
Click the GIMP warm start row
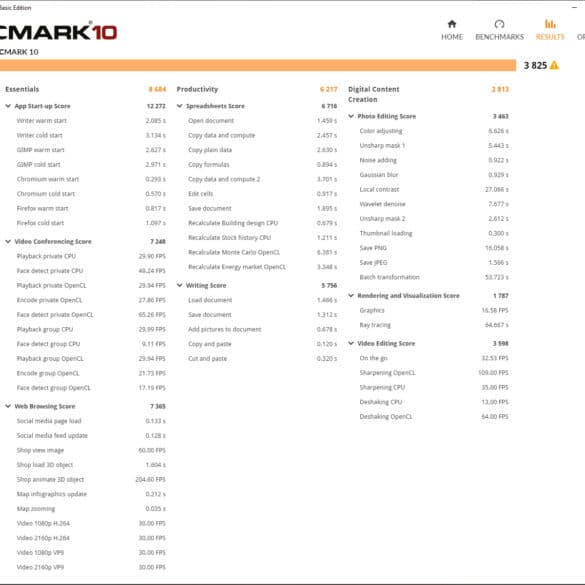(91, 150)
